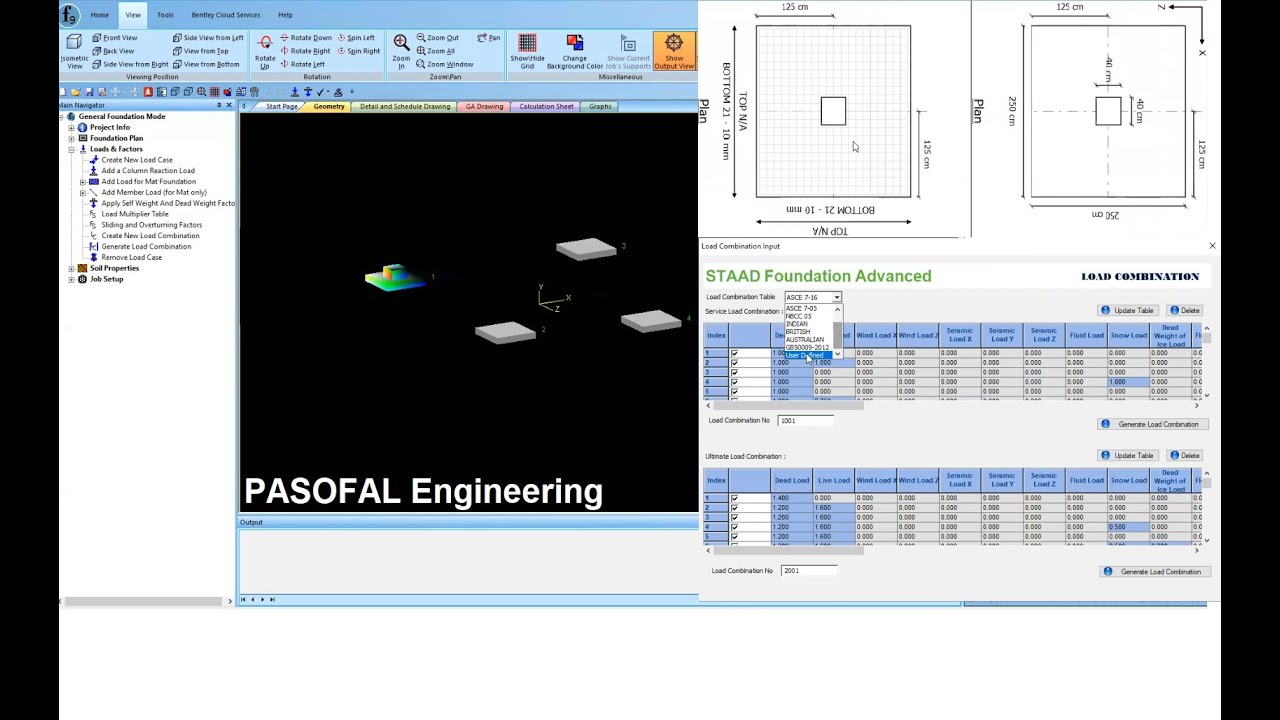1280x720 pixels.
Task: Click service Load Combination No field
Action: click(806, 421)
